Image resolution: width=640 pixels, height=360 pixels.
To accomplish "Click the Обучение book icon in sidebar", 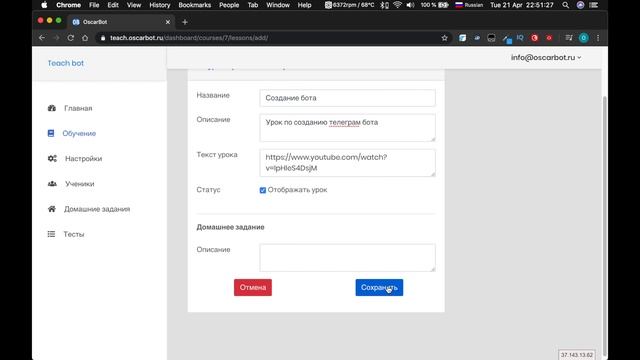I will (x=51, y=133).
